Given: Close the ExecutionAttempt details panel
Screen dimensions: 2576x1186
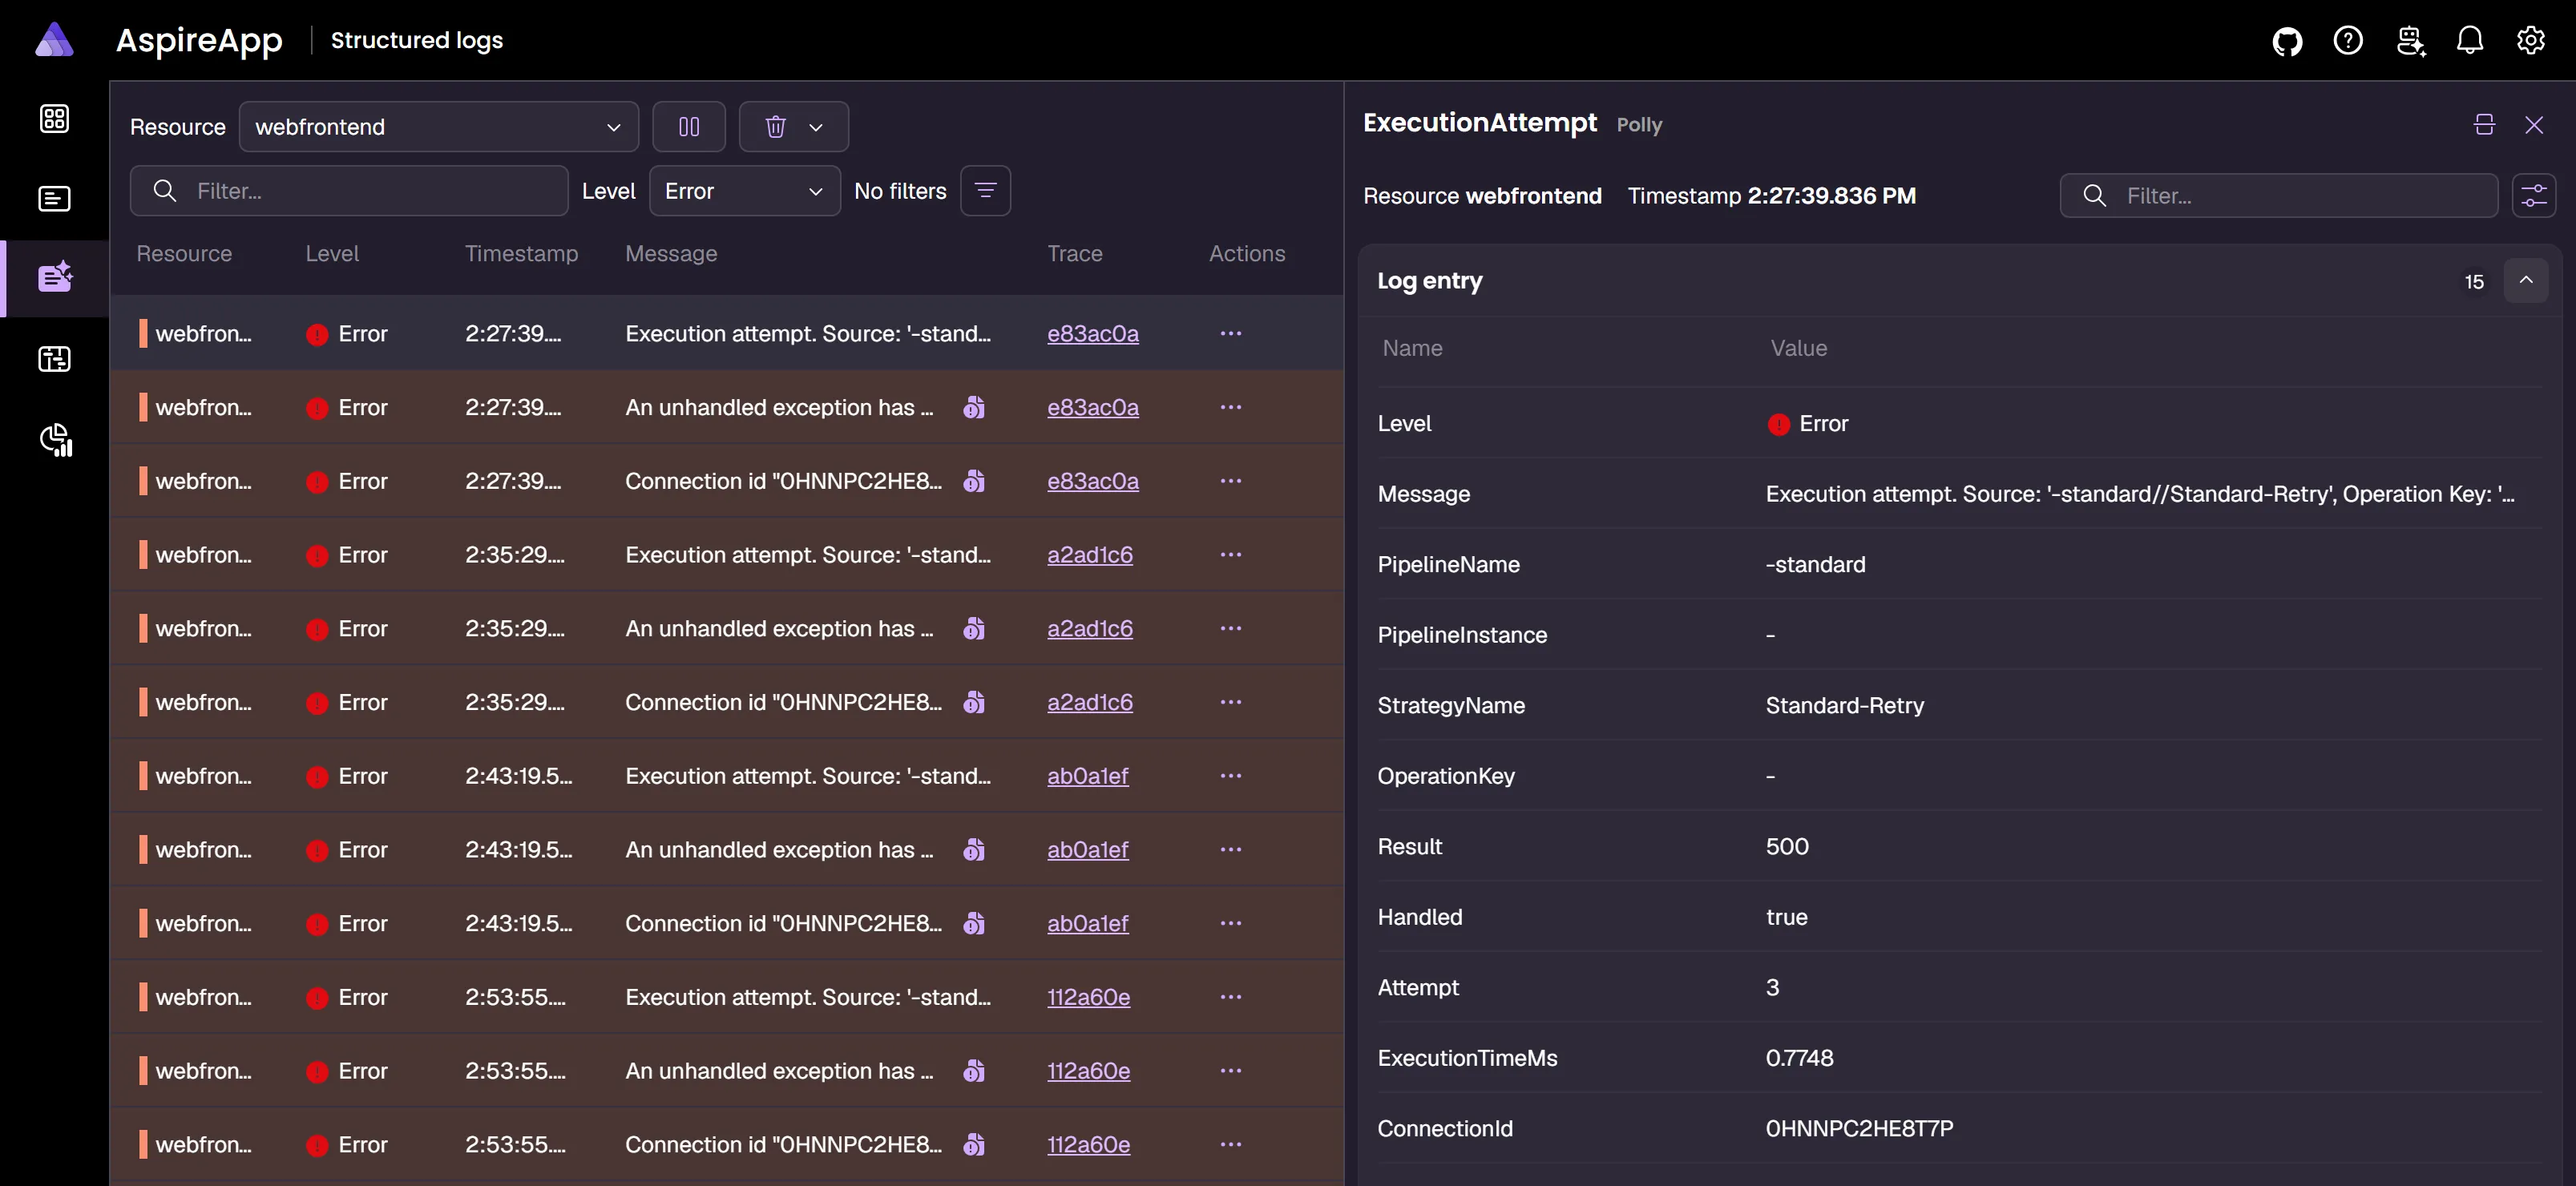Looking at the screenshot, I should tap(2533, 125).
